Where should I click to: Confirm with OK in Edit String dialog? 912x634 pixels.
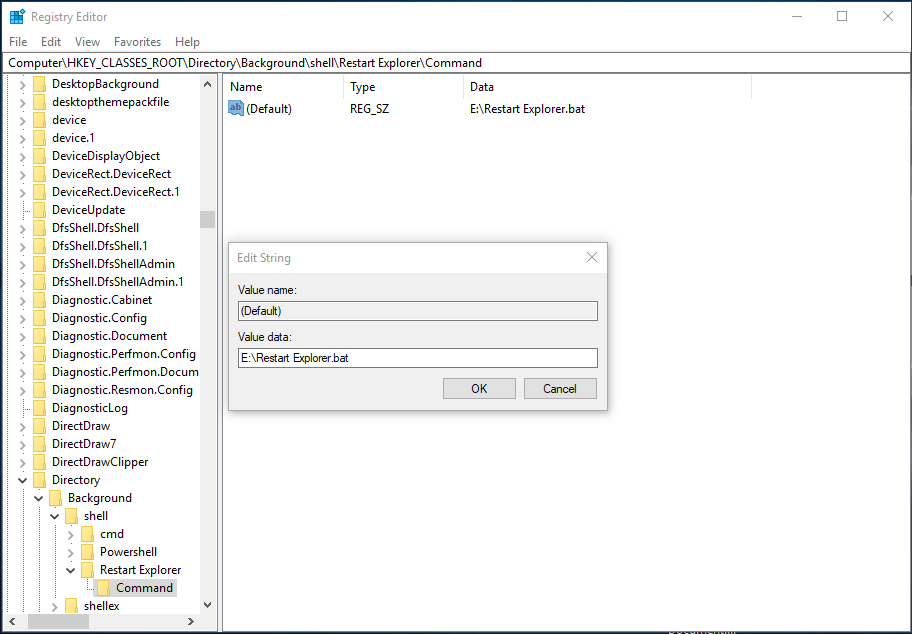479,389
